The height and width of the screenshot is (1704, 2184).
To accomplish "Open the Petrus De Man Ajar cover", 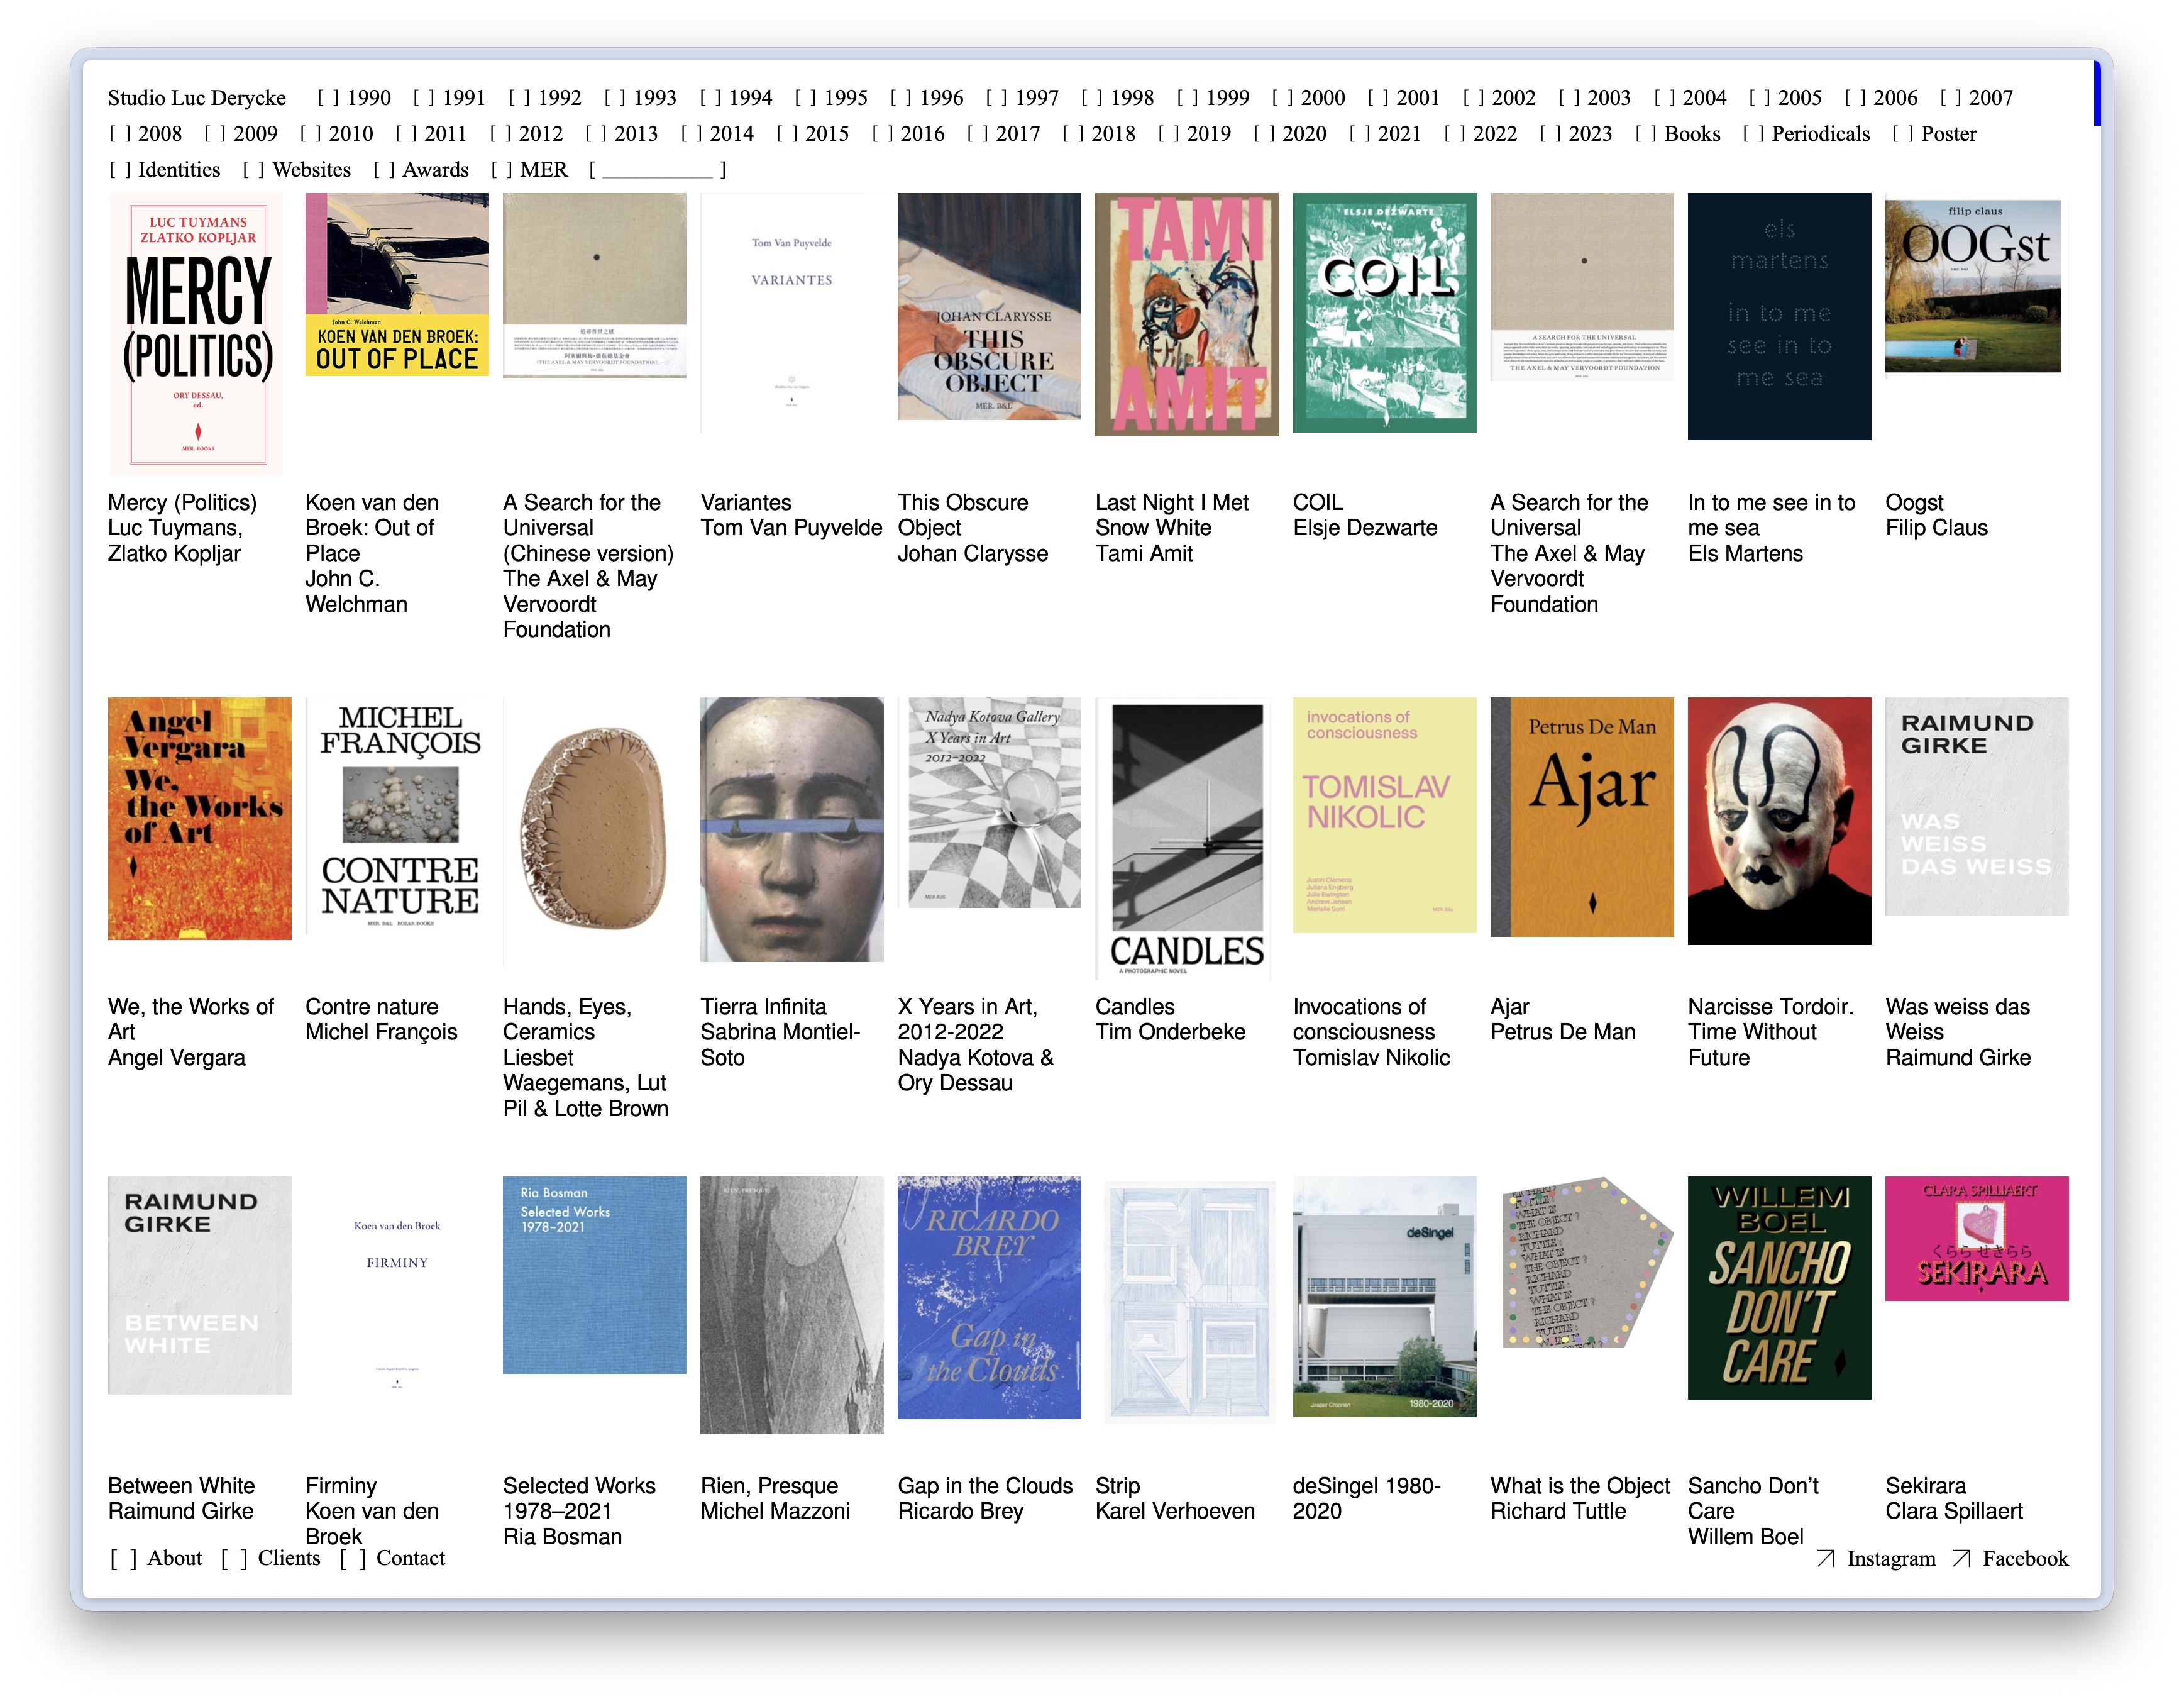I will click(1581, 816).
